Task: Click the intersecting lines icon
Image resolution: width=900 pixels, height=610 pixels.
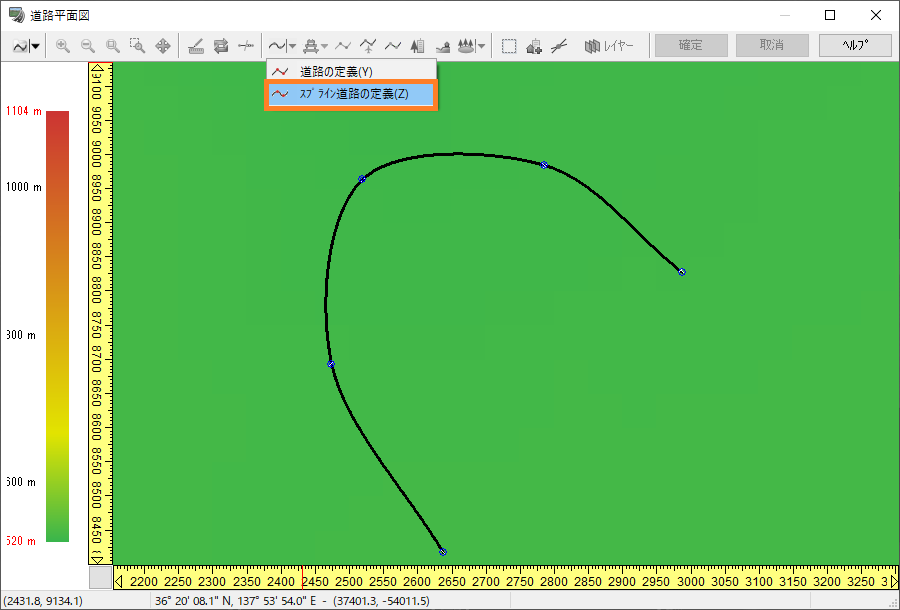Action: coord(558,46)
